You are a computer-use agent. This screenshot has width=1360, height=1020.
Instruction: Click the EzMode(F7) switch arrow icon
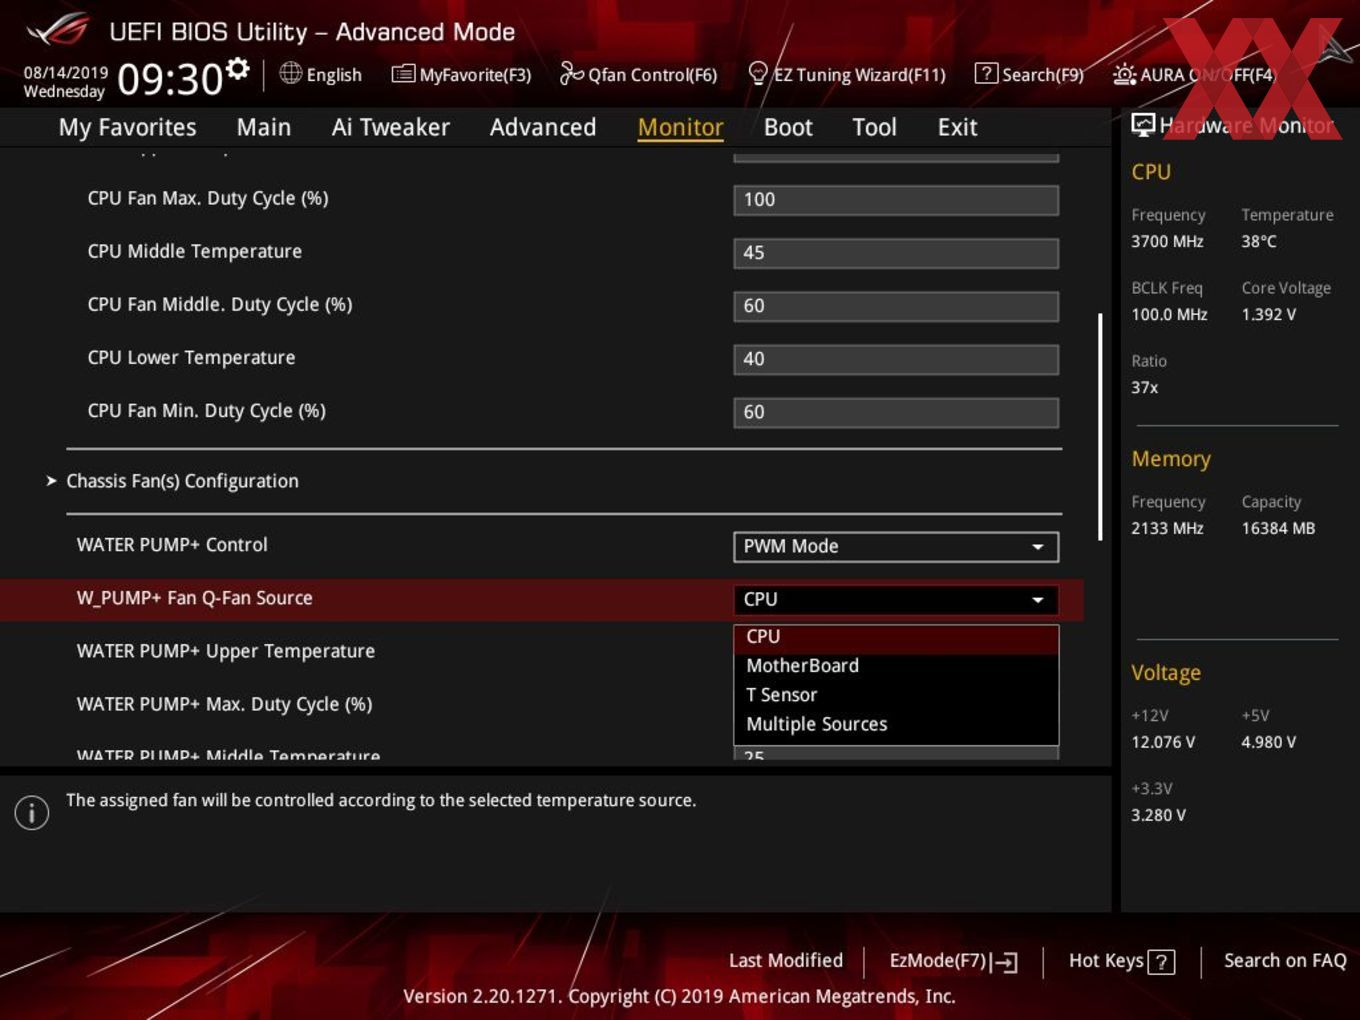pos(1005,962)
